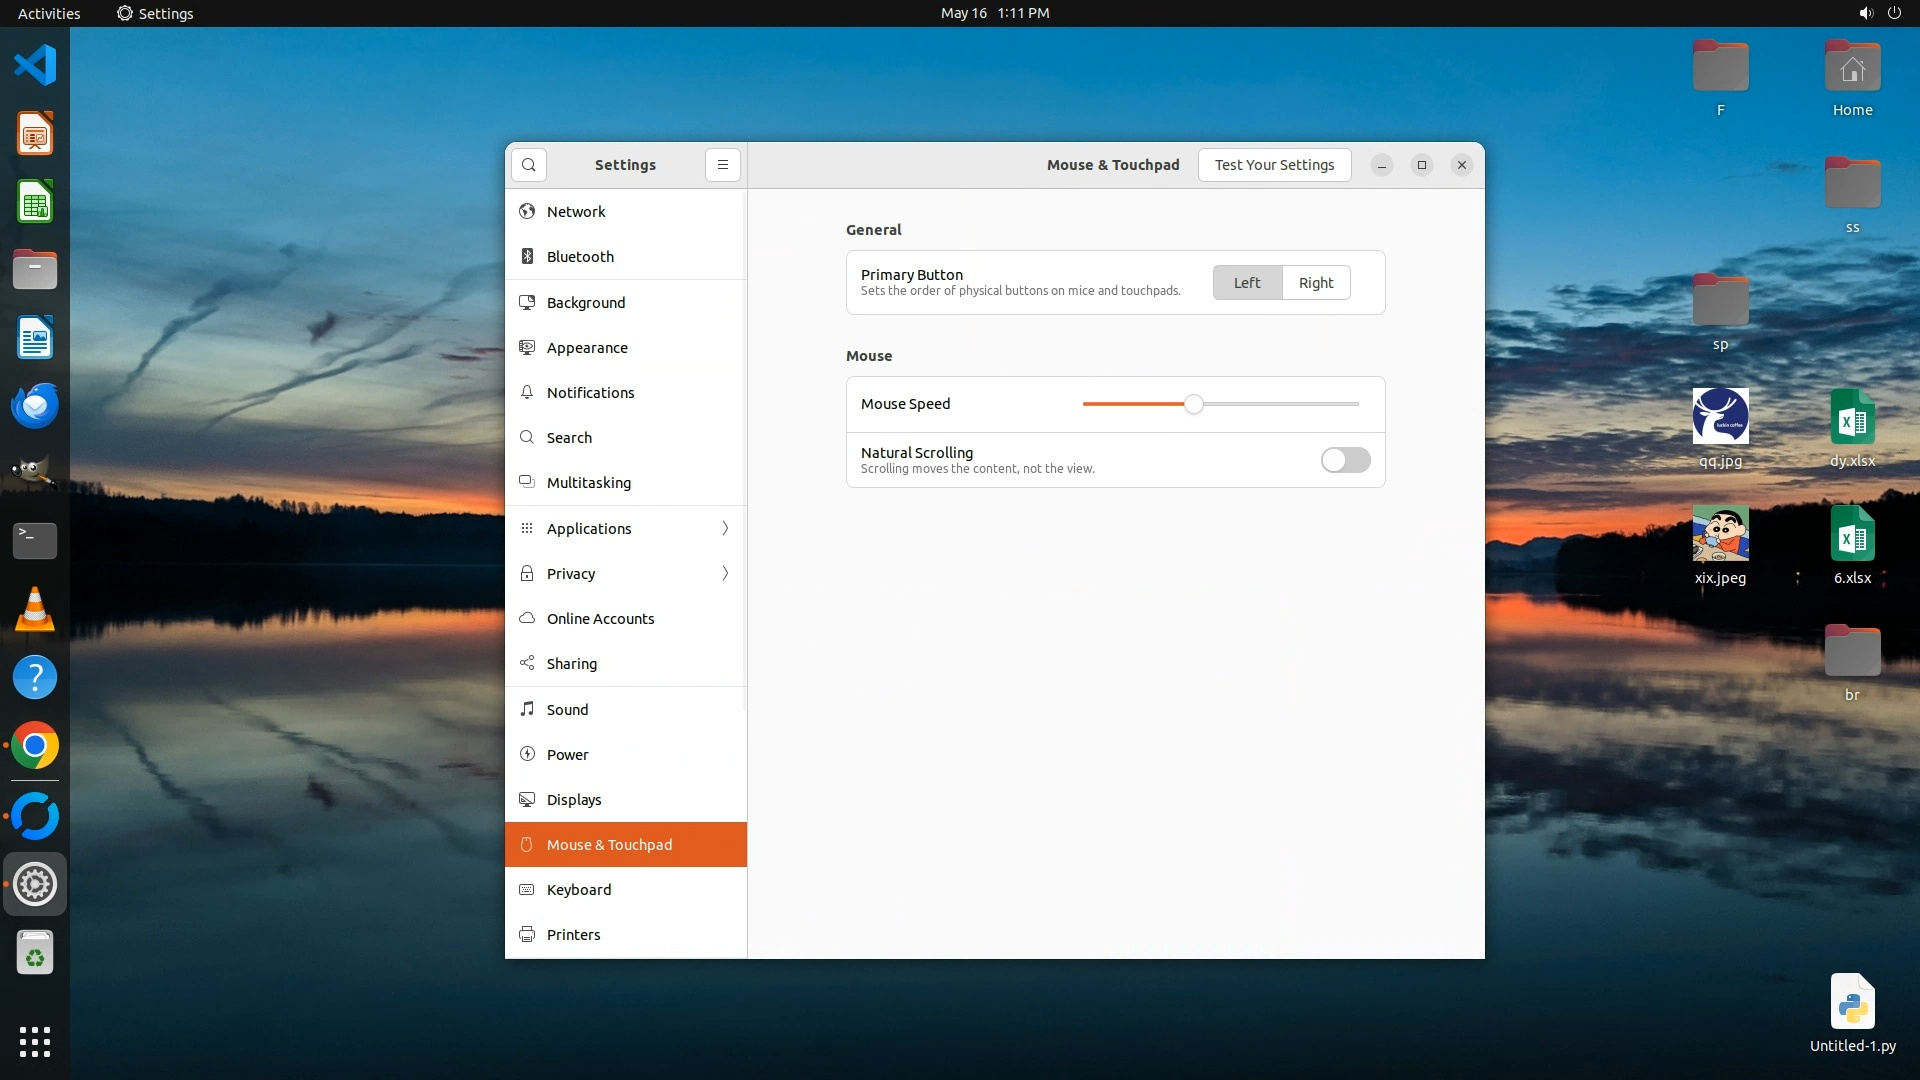Open Google Chrome from the dock
1920x1080 pixels.
[x=35, y=746]
